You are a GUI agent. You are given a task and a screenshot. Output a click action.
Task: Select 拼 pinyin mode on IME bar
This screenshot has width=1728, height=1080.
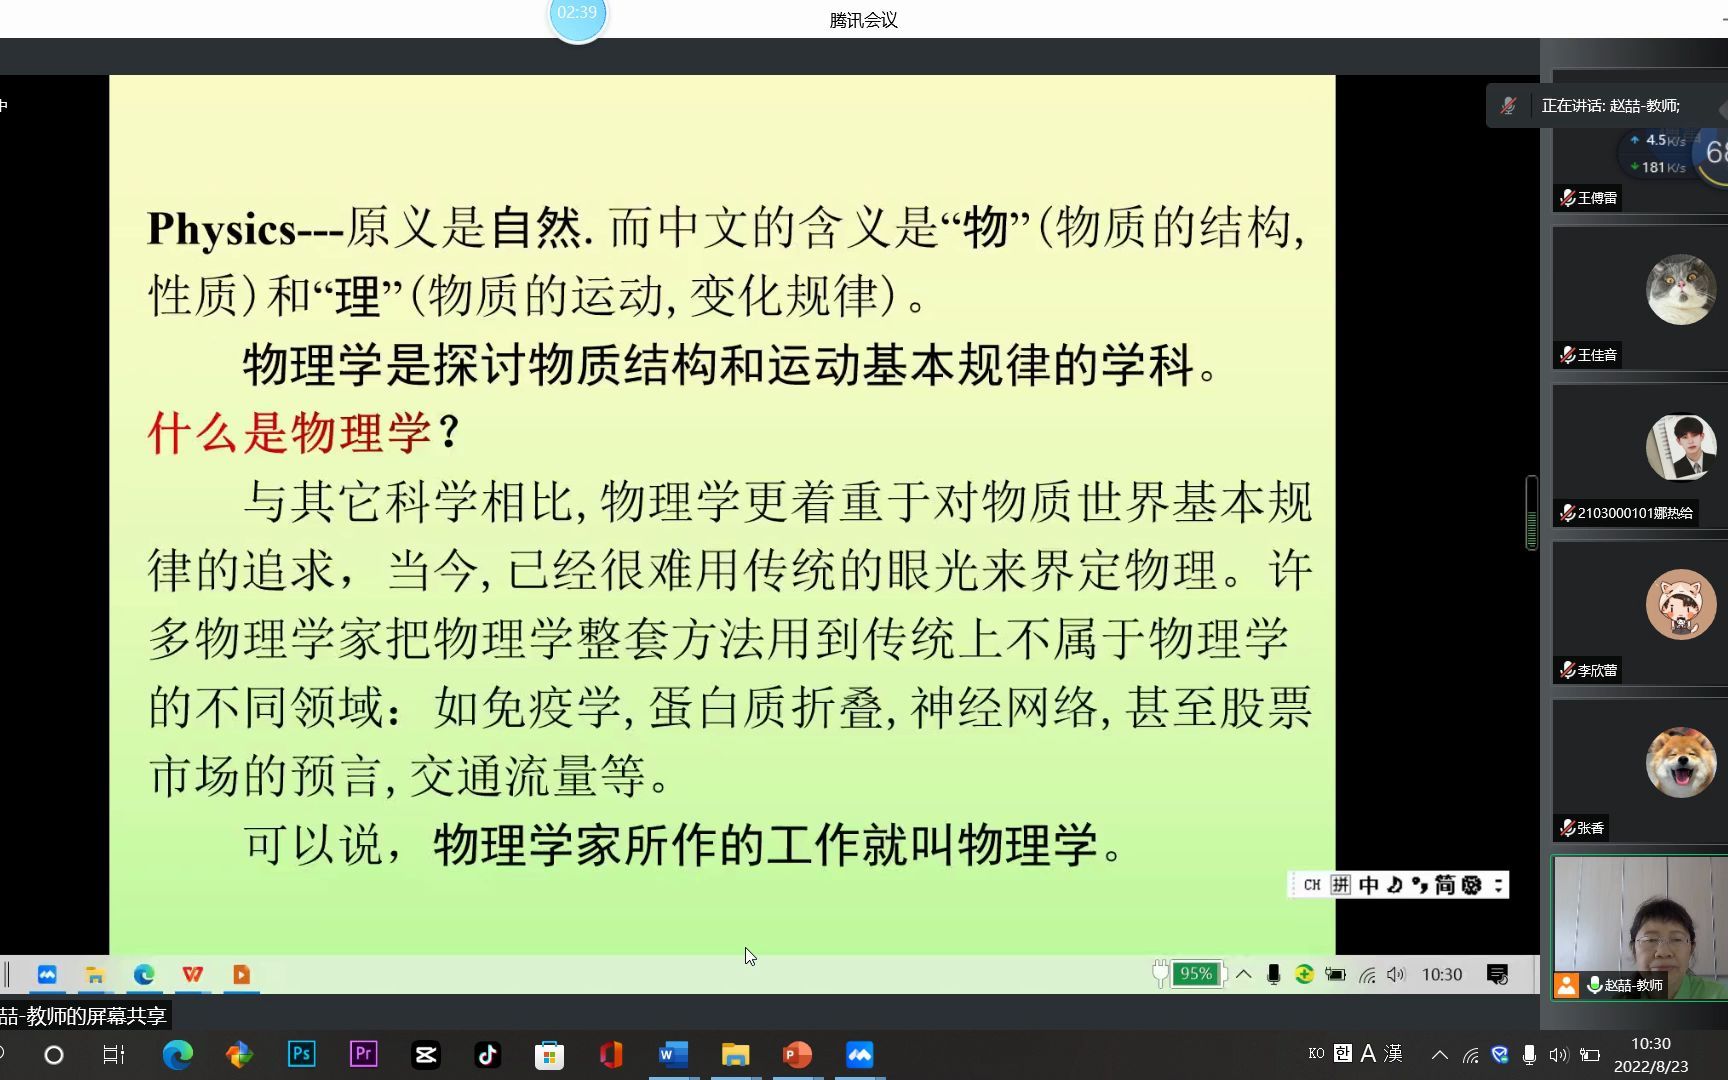tap(1341, 885)
